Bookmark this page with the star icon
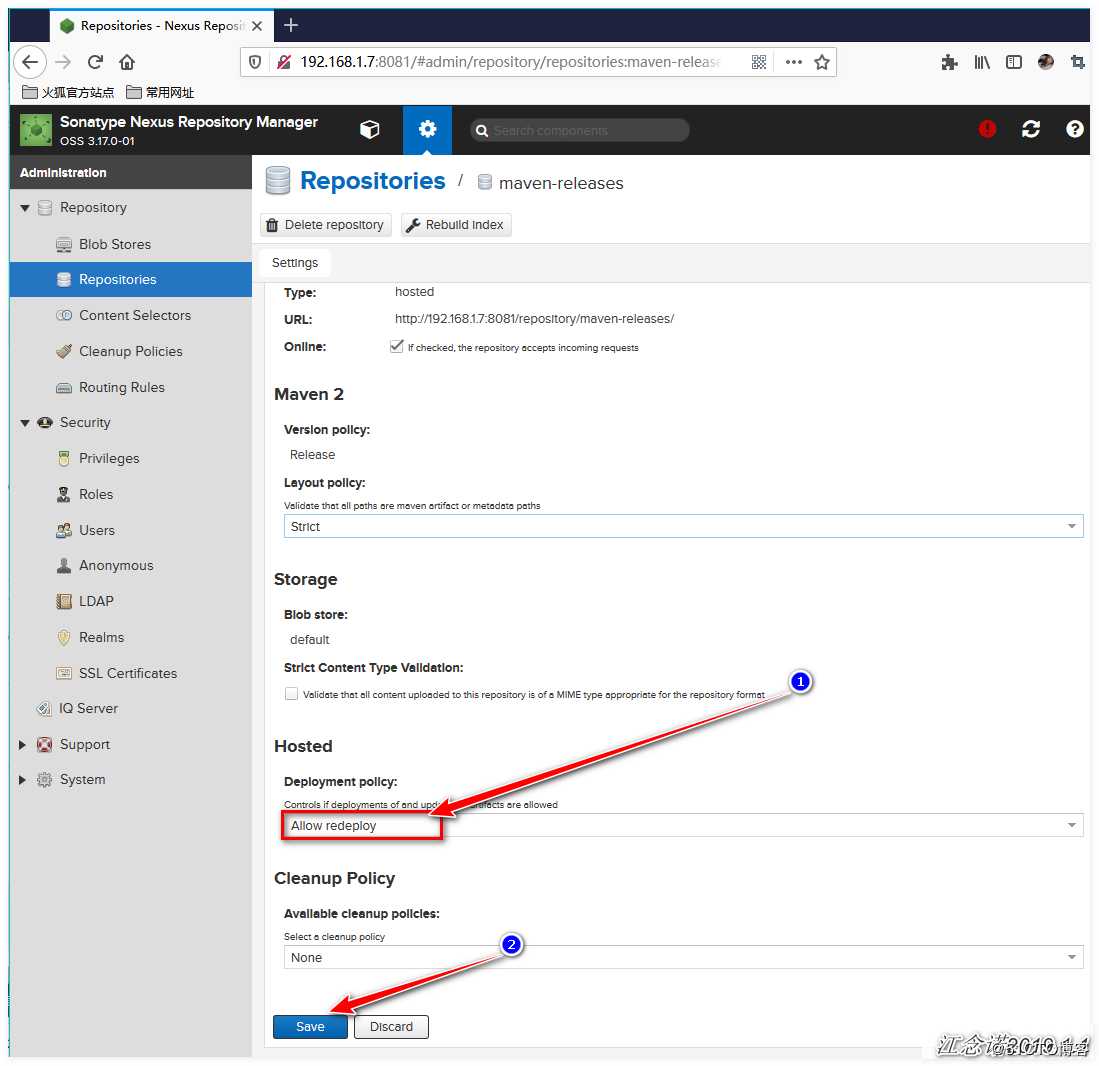Image resolution: width=1099 pixels, height=1066 pixels. [x=821, y=62]
